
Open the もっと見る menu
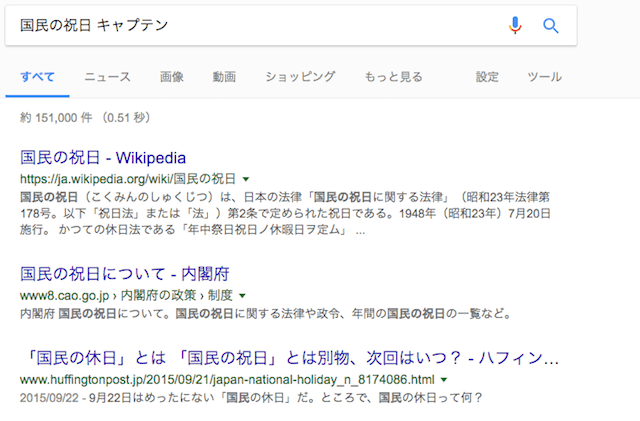tap(393, 77)
